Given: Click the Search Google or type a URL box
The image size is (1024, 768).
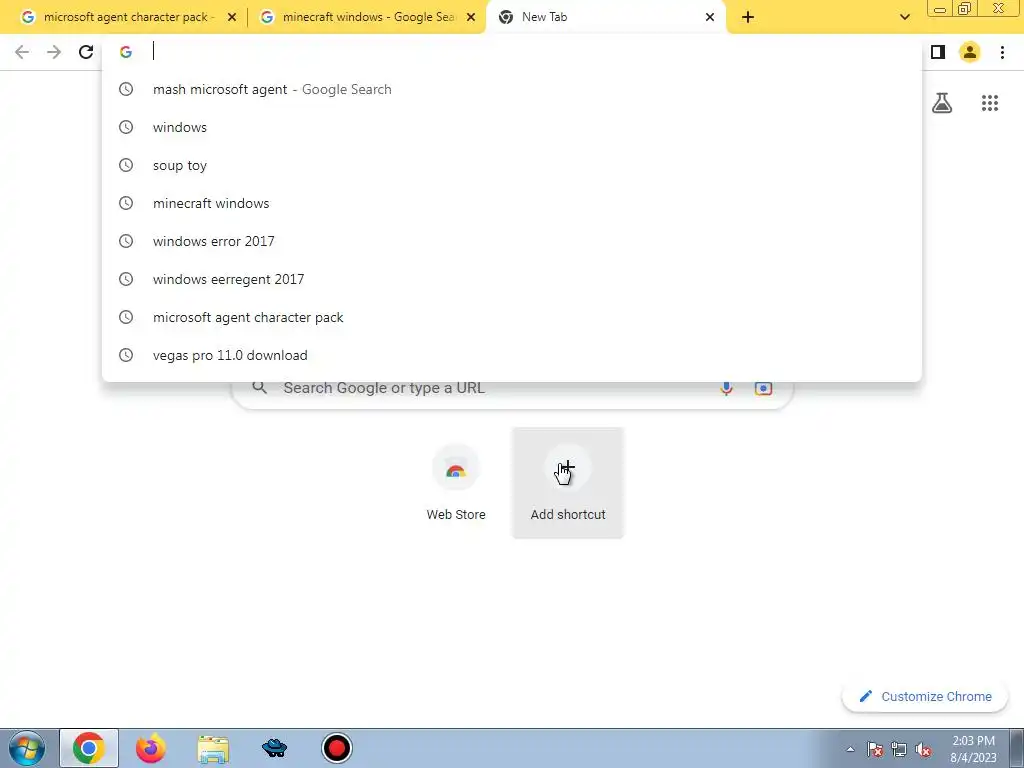Looking at the screenshot, I should [x=513, y=388].
